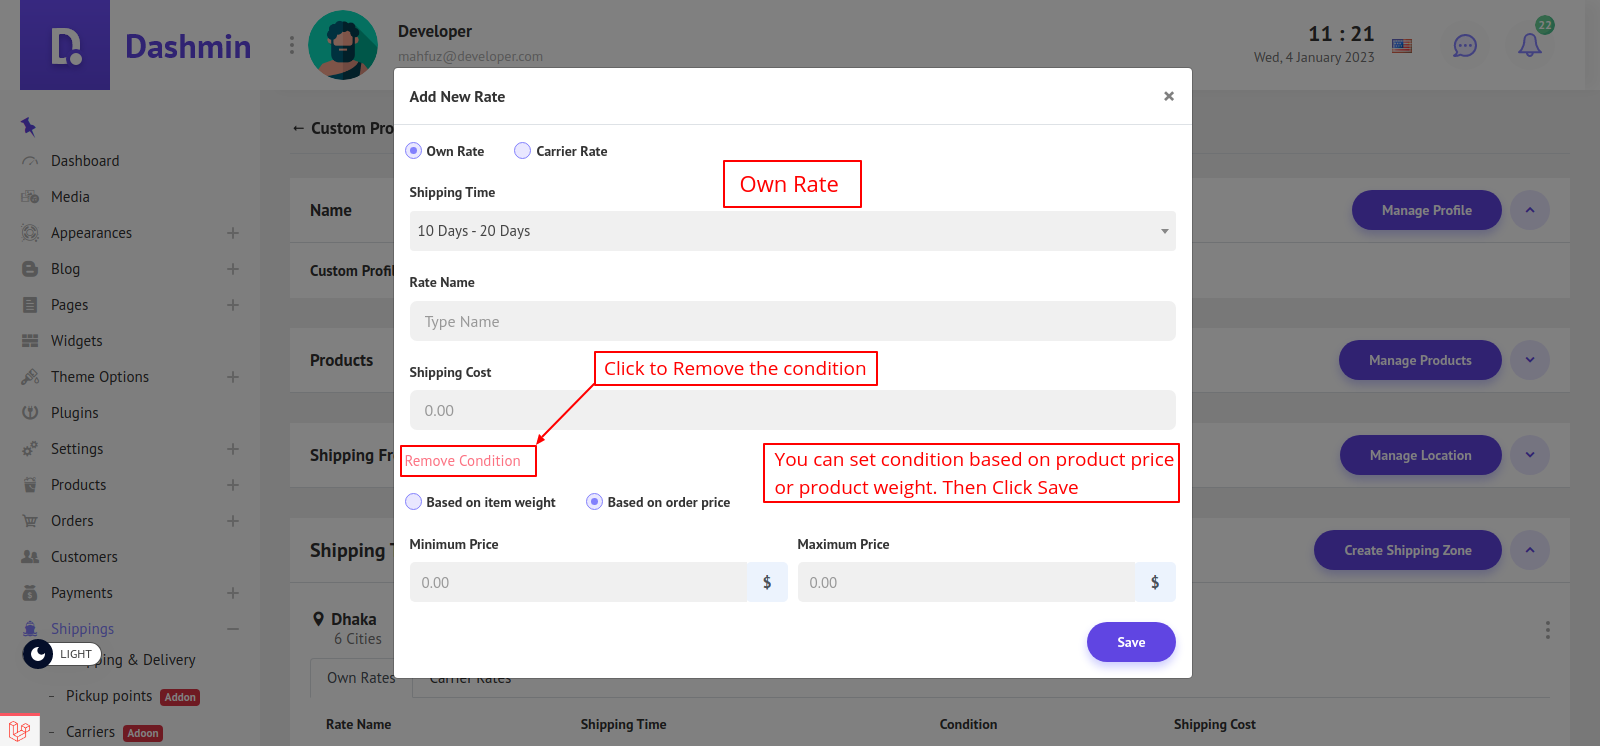This screenshot has width=1600, height=746.
Task: Open the developer profile avatar
Action: [x=343, y=45]
